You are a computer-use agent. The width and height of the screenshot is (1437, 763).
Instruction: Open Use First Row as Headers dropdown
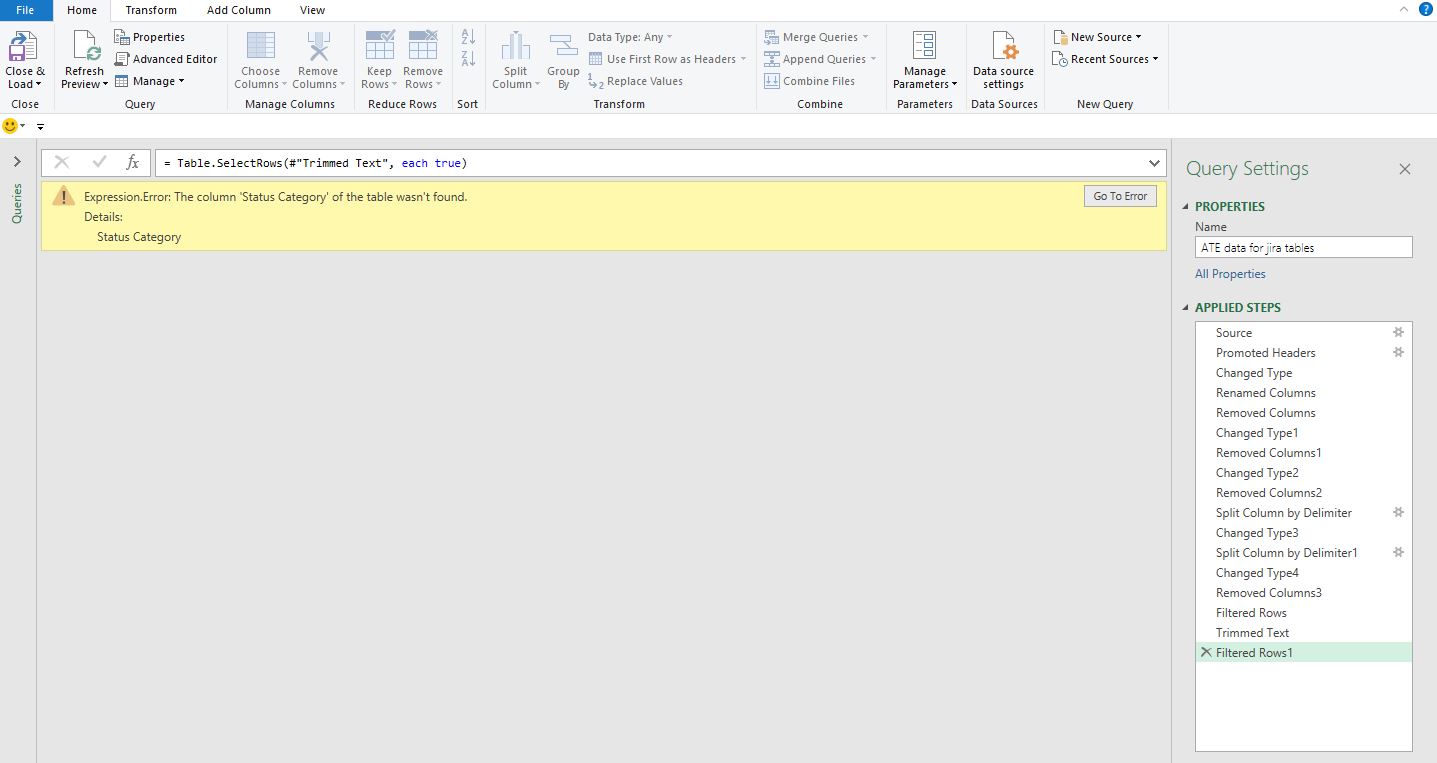coord(667,59)
